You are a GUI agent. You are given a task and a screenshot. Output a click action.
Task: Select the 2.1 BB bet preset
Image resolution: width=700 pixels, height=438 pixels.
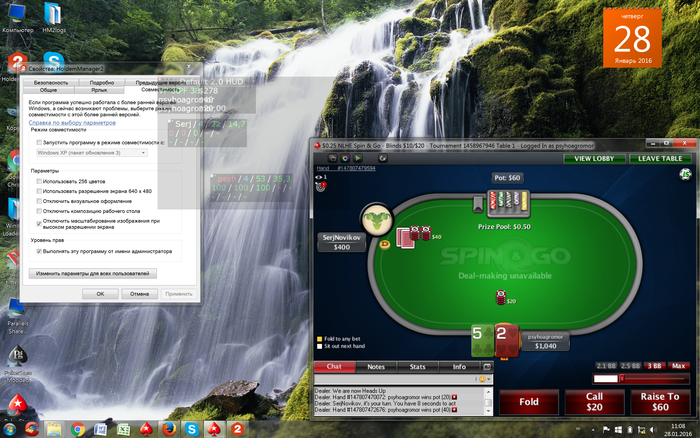(606, 366)
